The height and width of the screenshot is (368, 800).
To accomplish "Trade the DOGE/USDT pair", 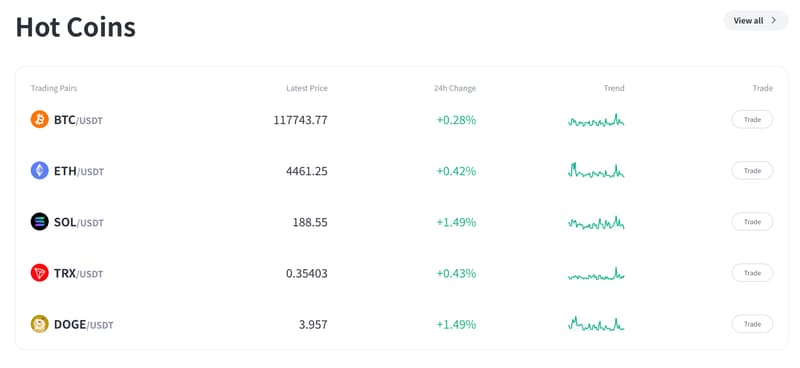I will tap(752, 324).
